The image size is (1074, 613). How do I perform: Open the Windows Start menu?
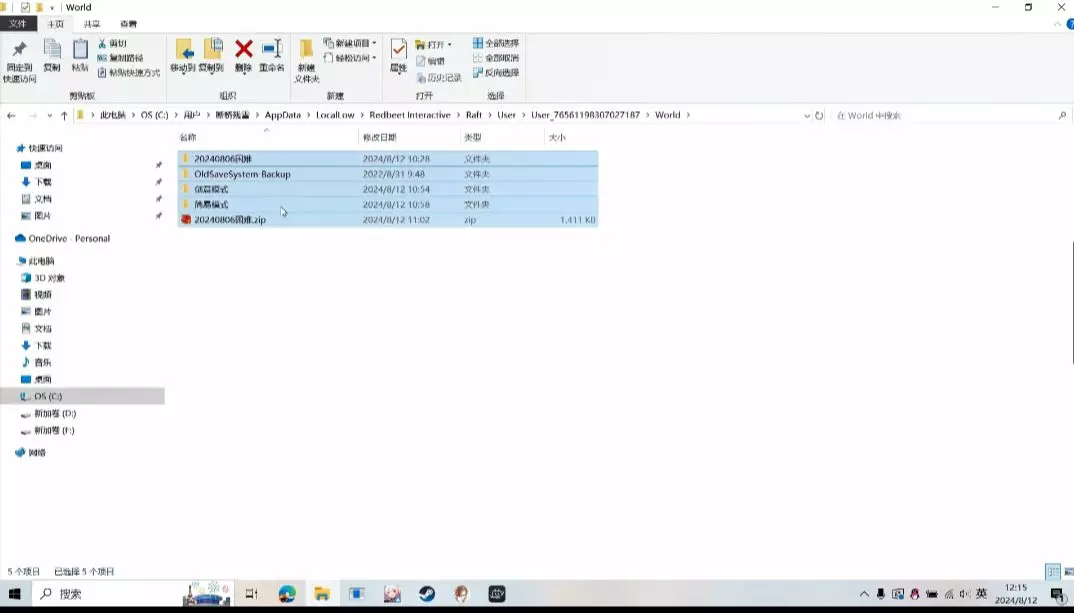click(x=14, y=594)
